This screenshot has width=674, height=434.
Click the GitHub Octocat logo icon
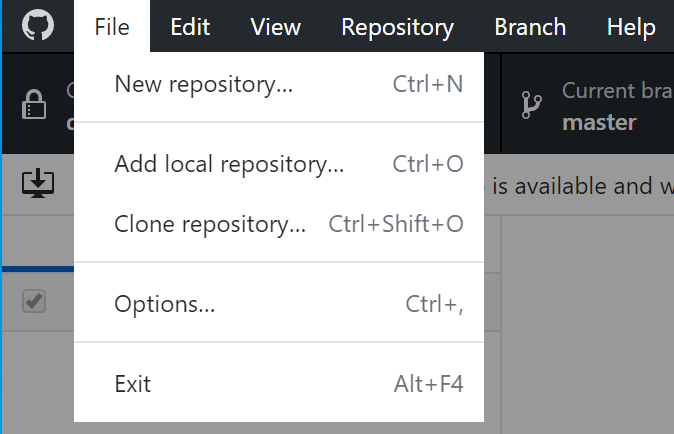click(x=38, y=26)
